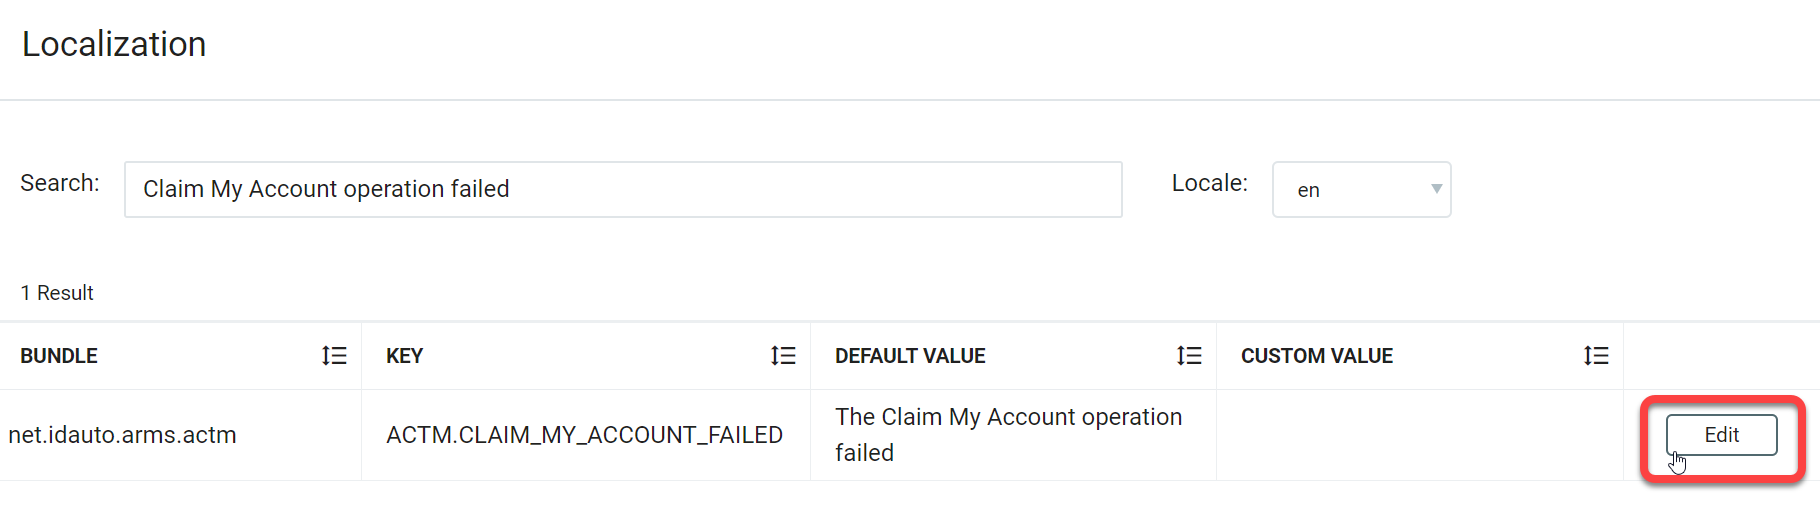Sort by the DEFAULT VALUE column icon

click(1189, 356)
